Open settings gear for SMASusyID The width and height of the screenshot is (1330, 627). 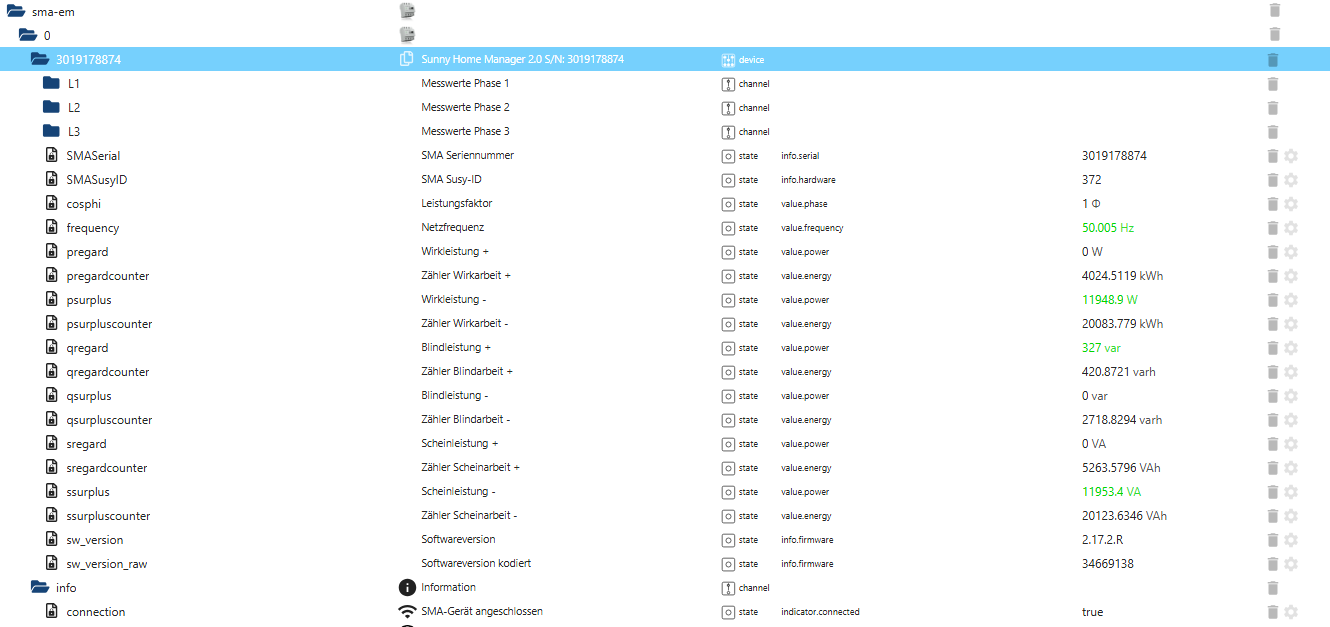pyautogui.click(x=1291, y=180)
